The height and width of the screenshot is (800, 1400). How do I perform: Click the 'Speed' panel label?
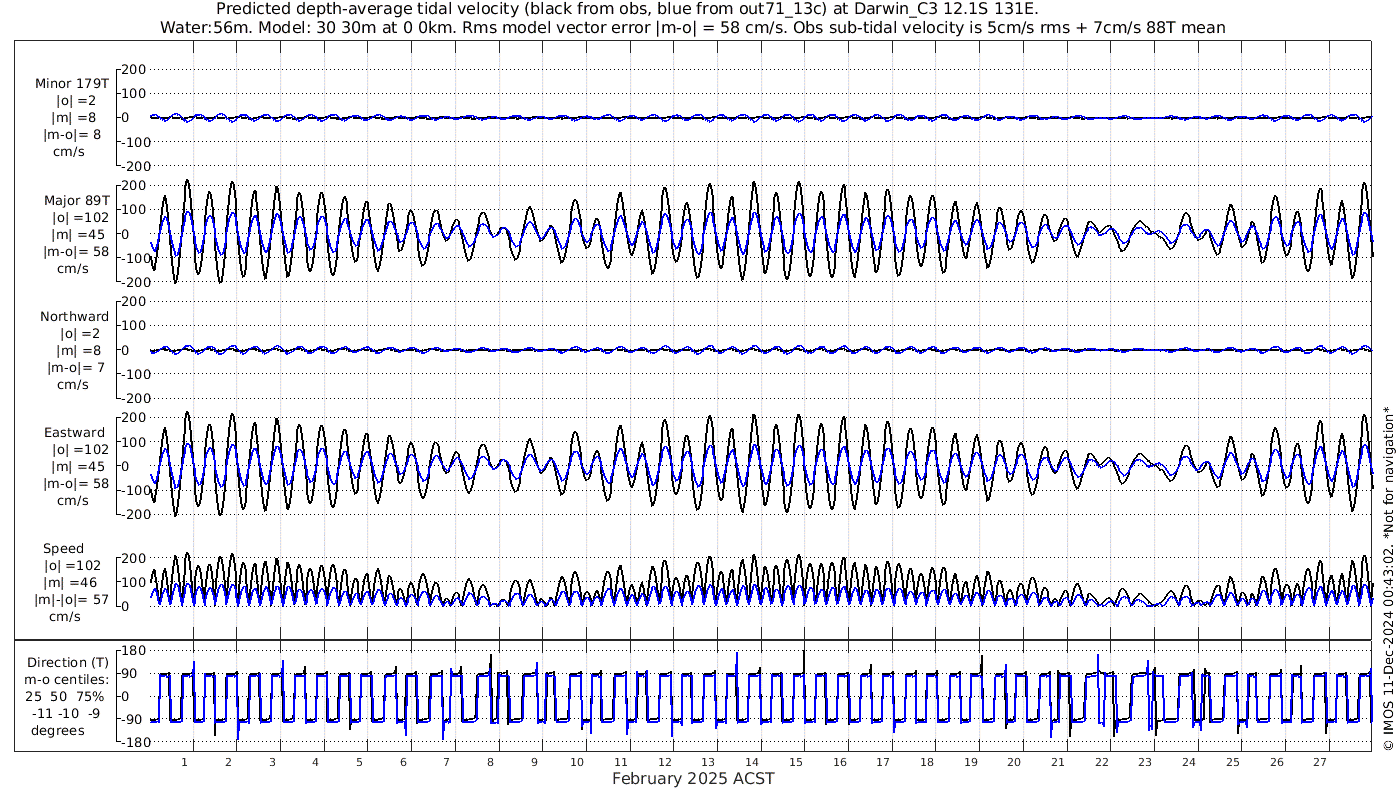64,549
